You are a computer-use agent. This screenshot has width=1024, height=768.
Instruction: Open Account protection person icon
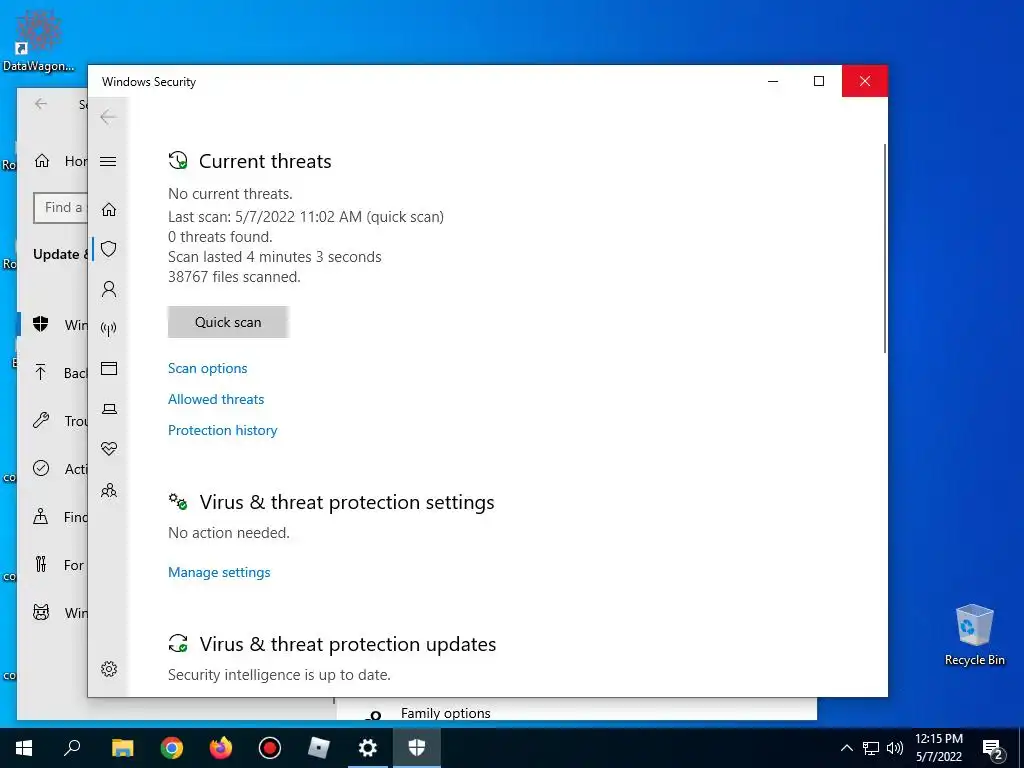(x=109, y=289)
